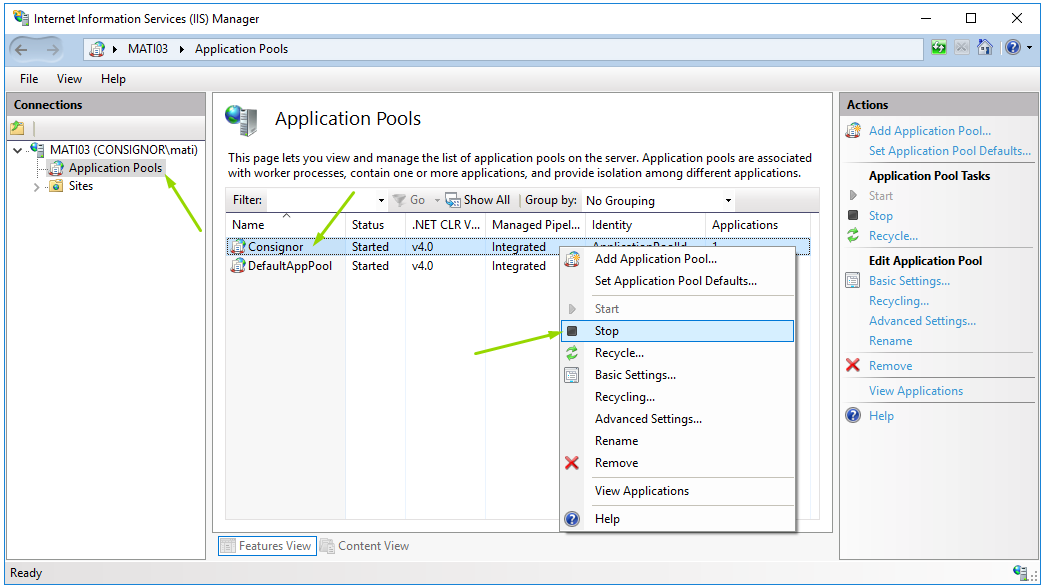Click blue Help icon in Actions pane
Viewport: 1045px width, 588px height.
pyautogui.click(x=853, y=415)
